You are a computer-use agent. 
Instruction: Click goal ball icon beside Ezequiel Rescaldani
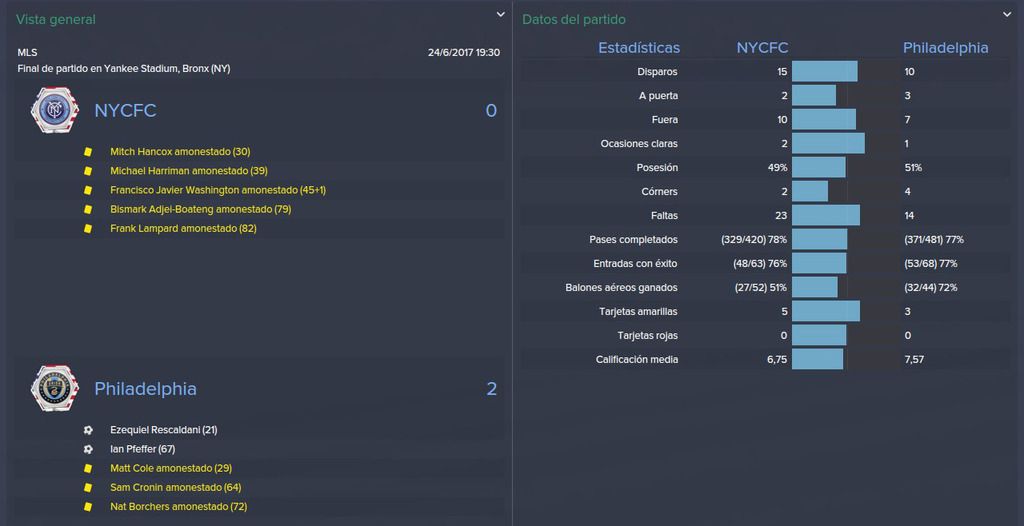(88, 430)
